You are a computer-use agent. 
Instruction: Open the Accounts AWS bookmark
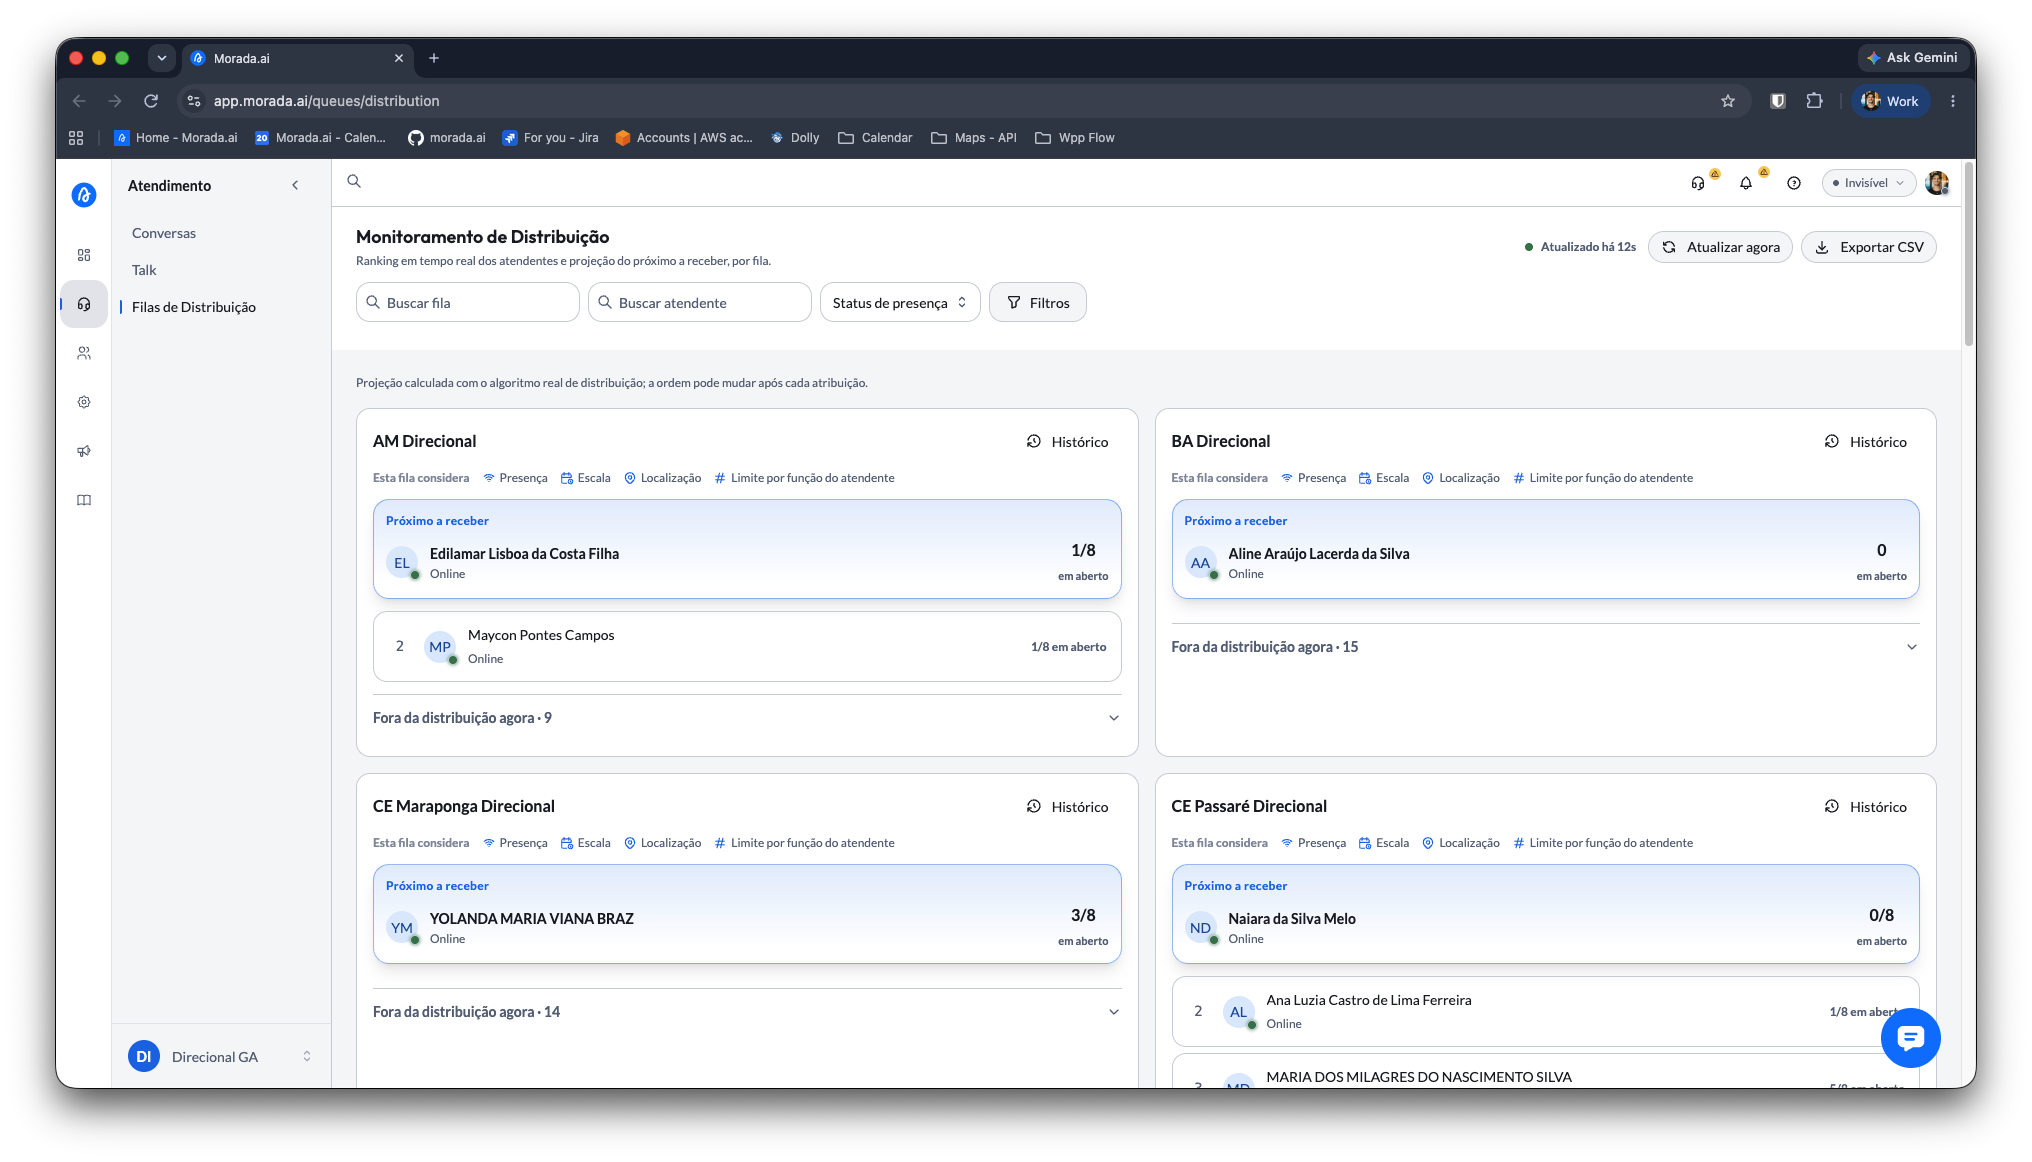coord(683,138)
